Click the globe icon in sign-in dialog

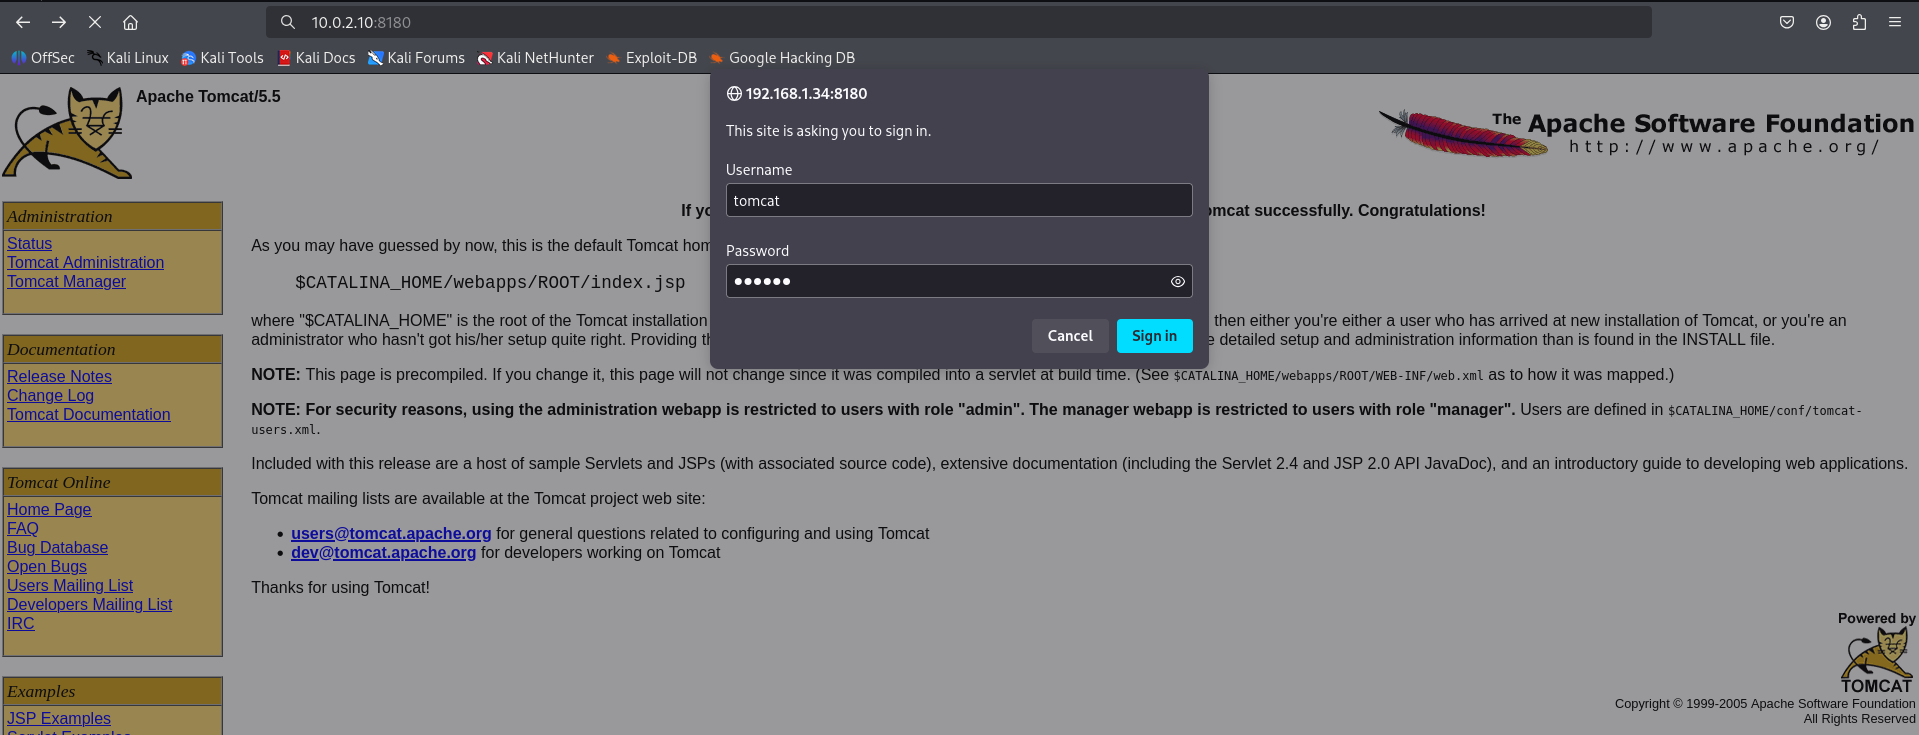click(734, 94)
